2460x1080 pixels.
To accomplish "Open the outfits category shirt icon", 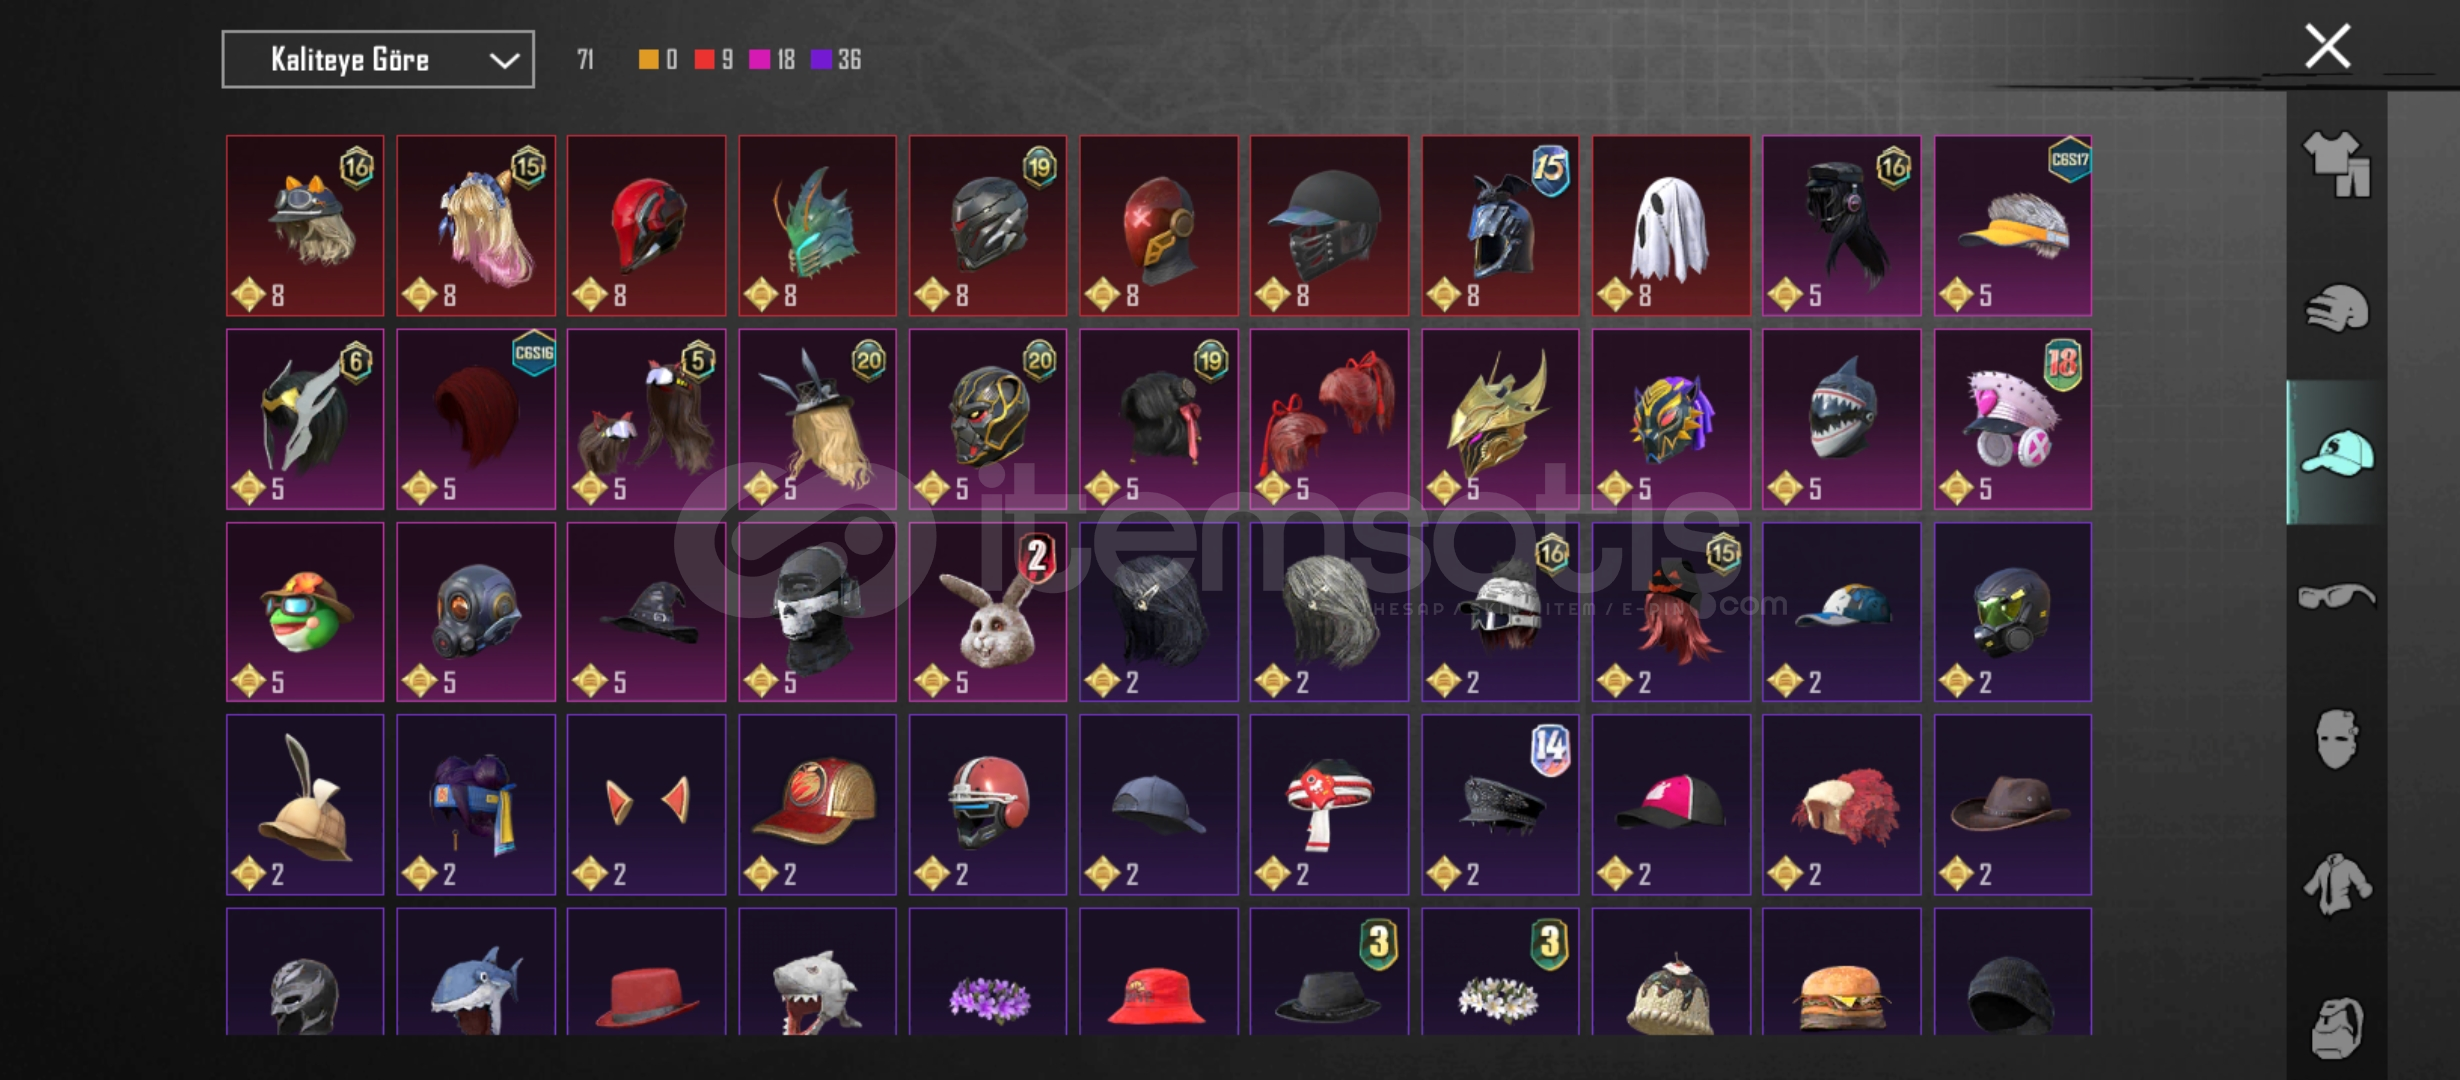I will tap(2337, 164).
